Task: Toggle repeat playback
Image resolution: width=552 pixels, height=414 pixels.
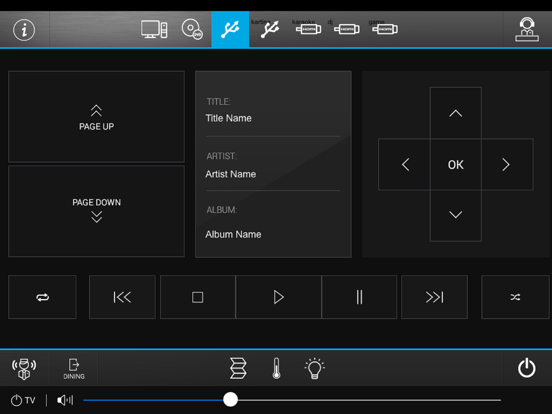Action: pyautogui.click(x=42, y=297)
